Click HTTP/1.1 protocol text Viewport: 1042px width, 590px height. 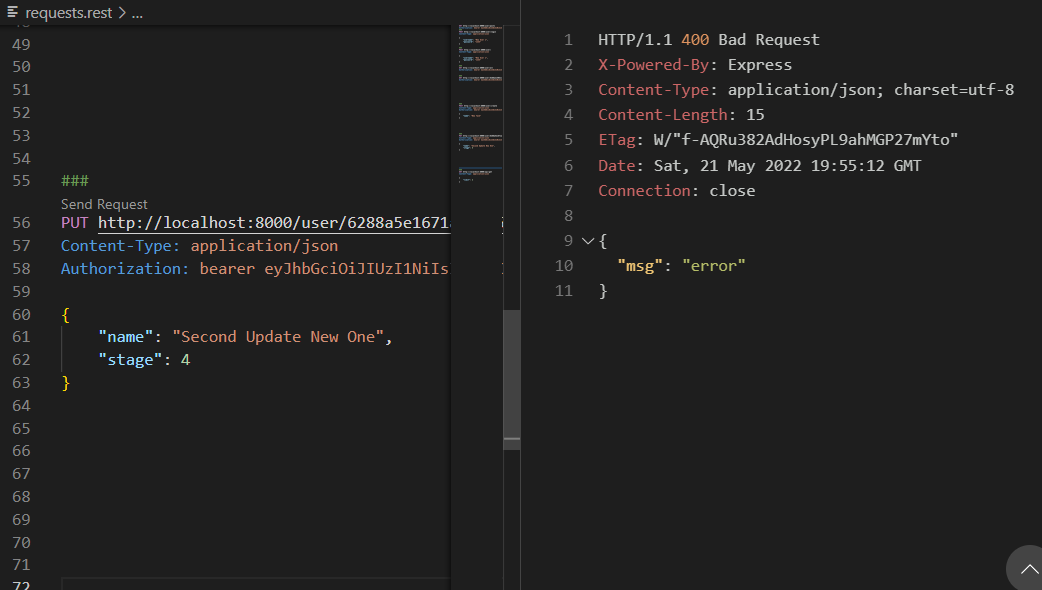(635, 40)
